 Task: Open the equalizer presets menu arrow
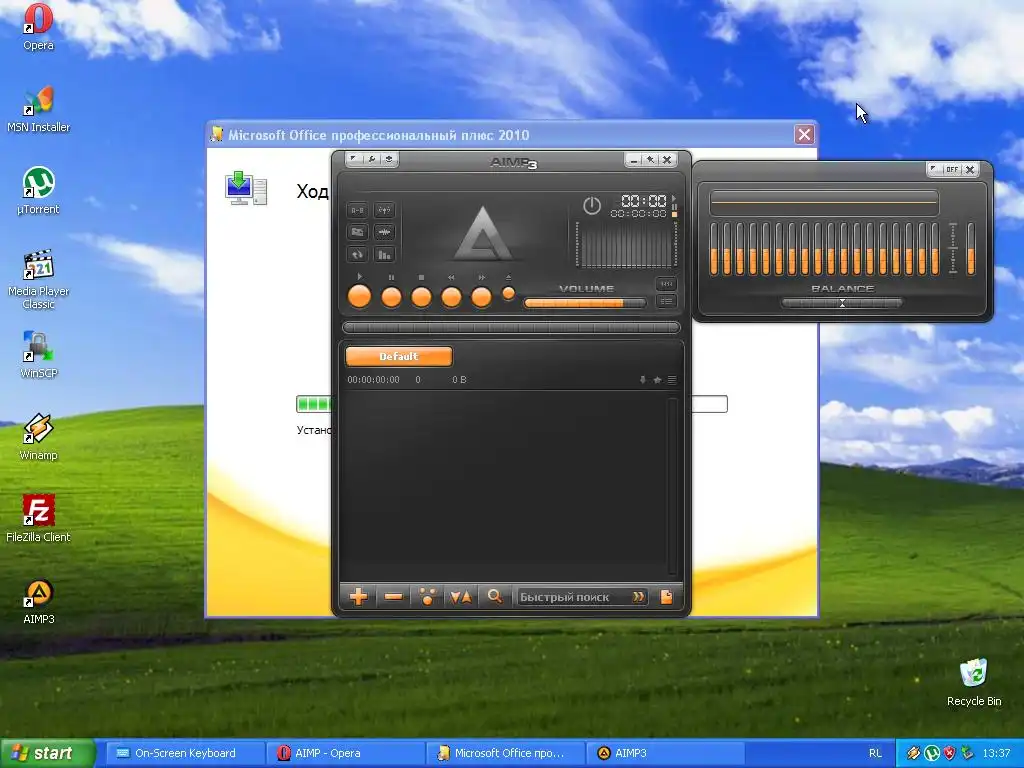pos(935,169)
